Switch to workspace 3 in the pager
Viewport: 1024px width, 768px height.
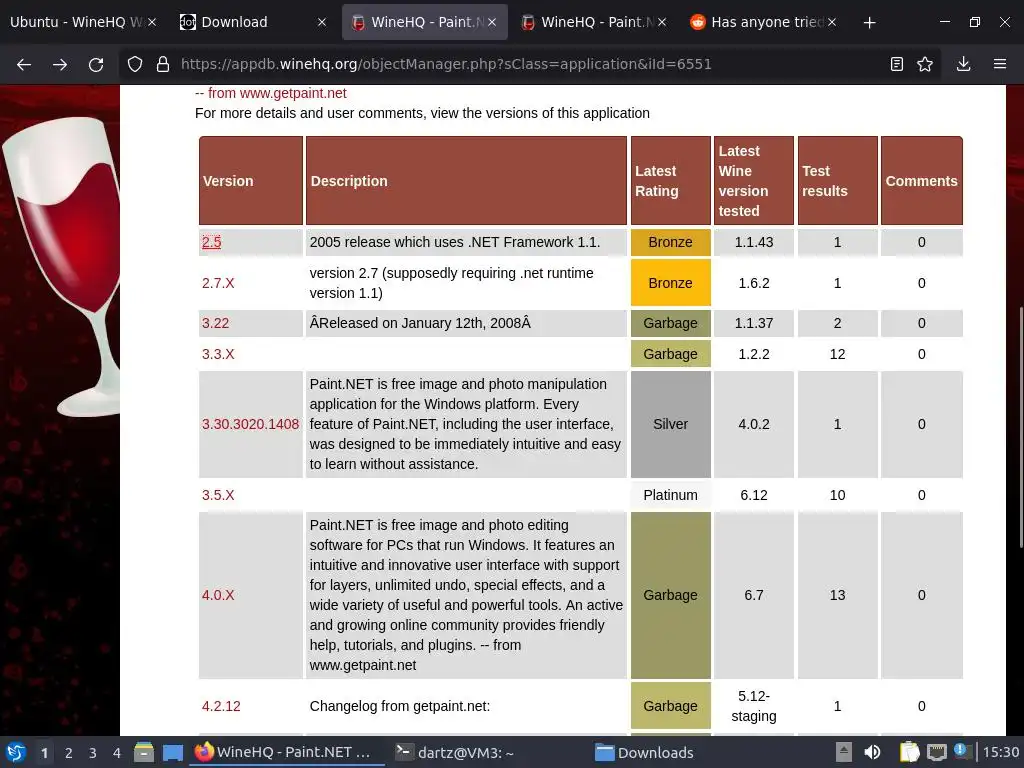coord(93,753)
